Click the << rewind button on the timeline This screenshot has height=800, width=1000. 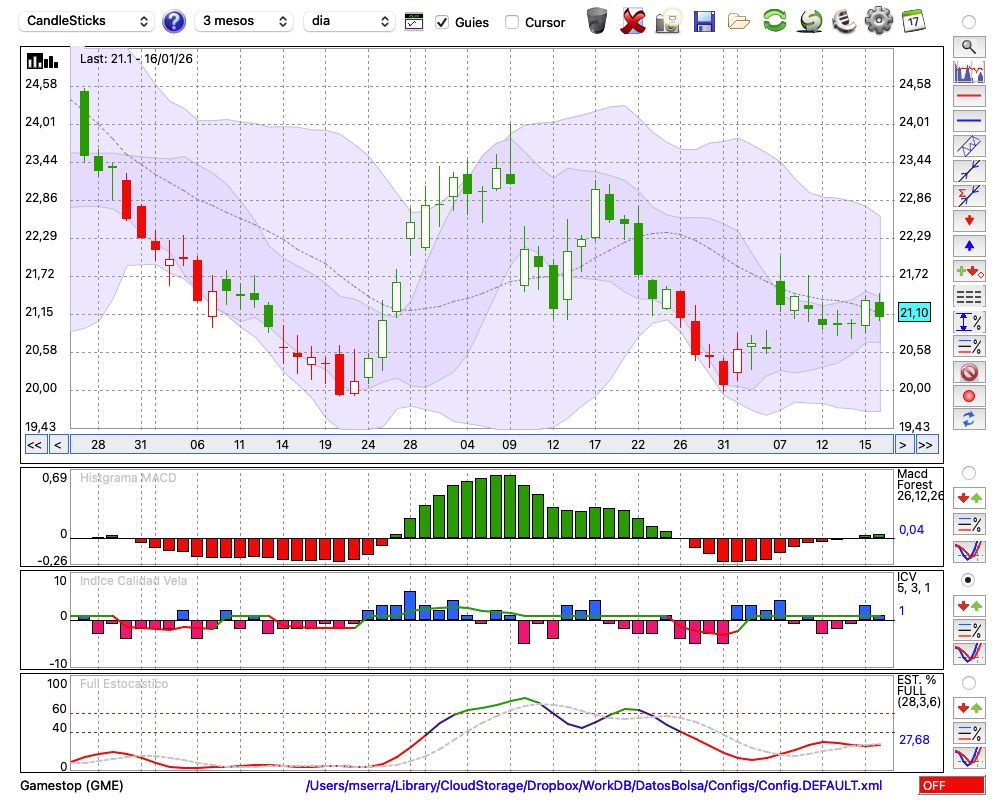point(34,445)
